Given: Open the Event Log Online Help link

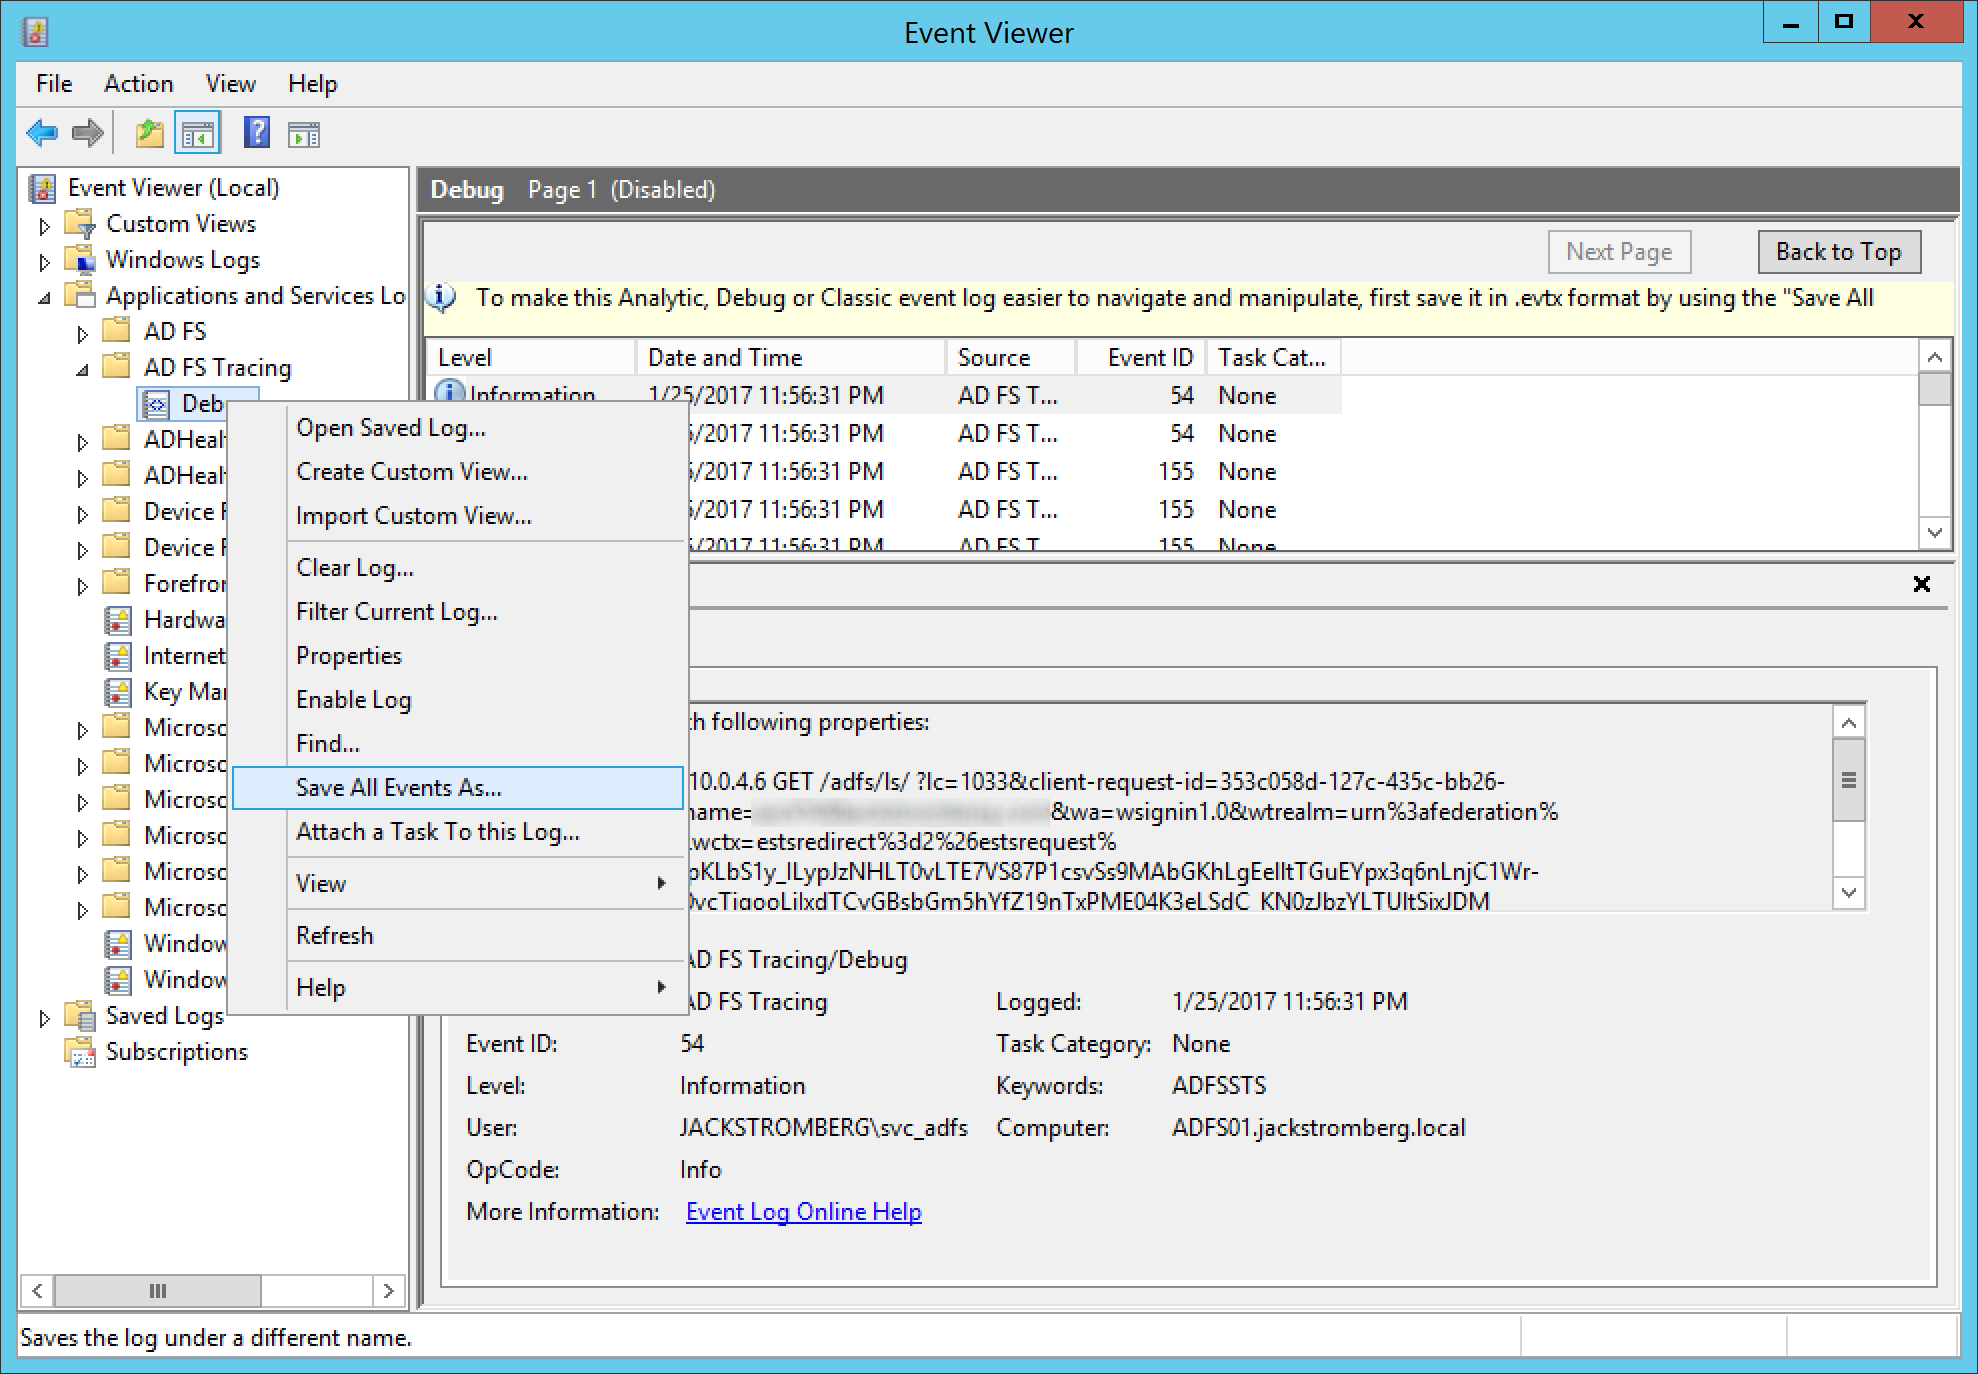Looking at the screenshot, I should point(803,1212).
